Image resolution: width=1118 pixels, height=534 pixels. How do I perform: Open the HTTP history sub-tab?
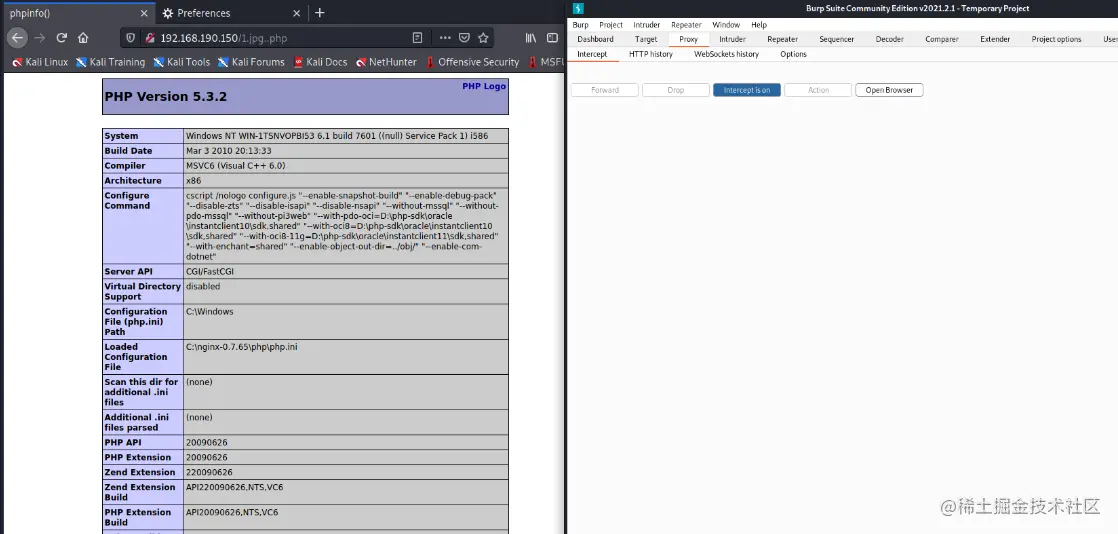click(650, 54)
